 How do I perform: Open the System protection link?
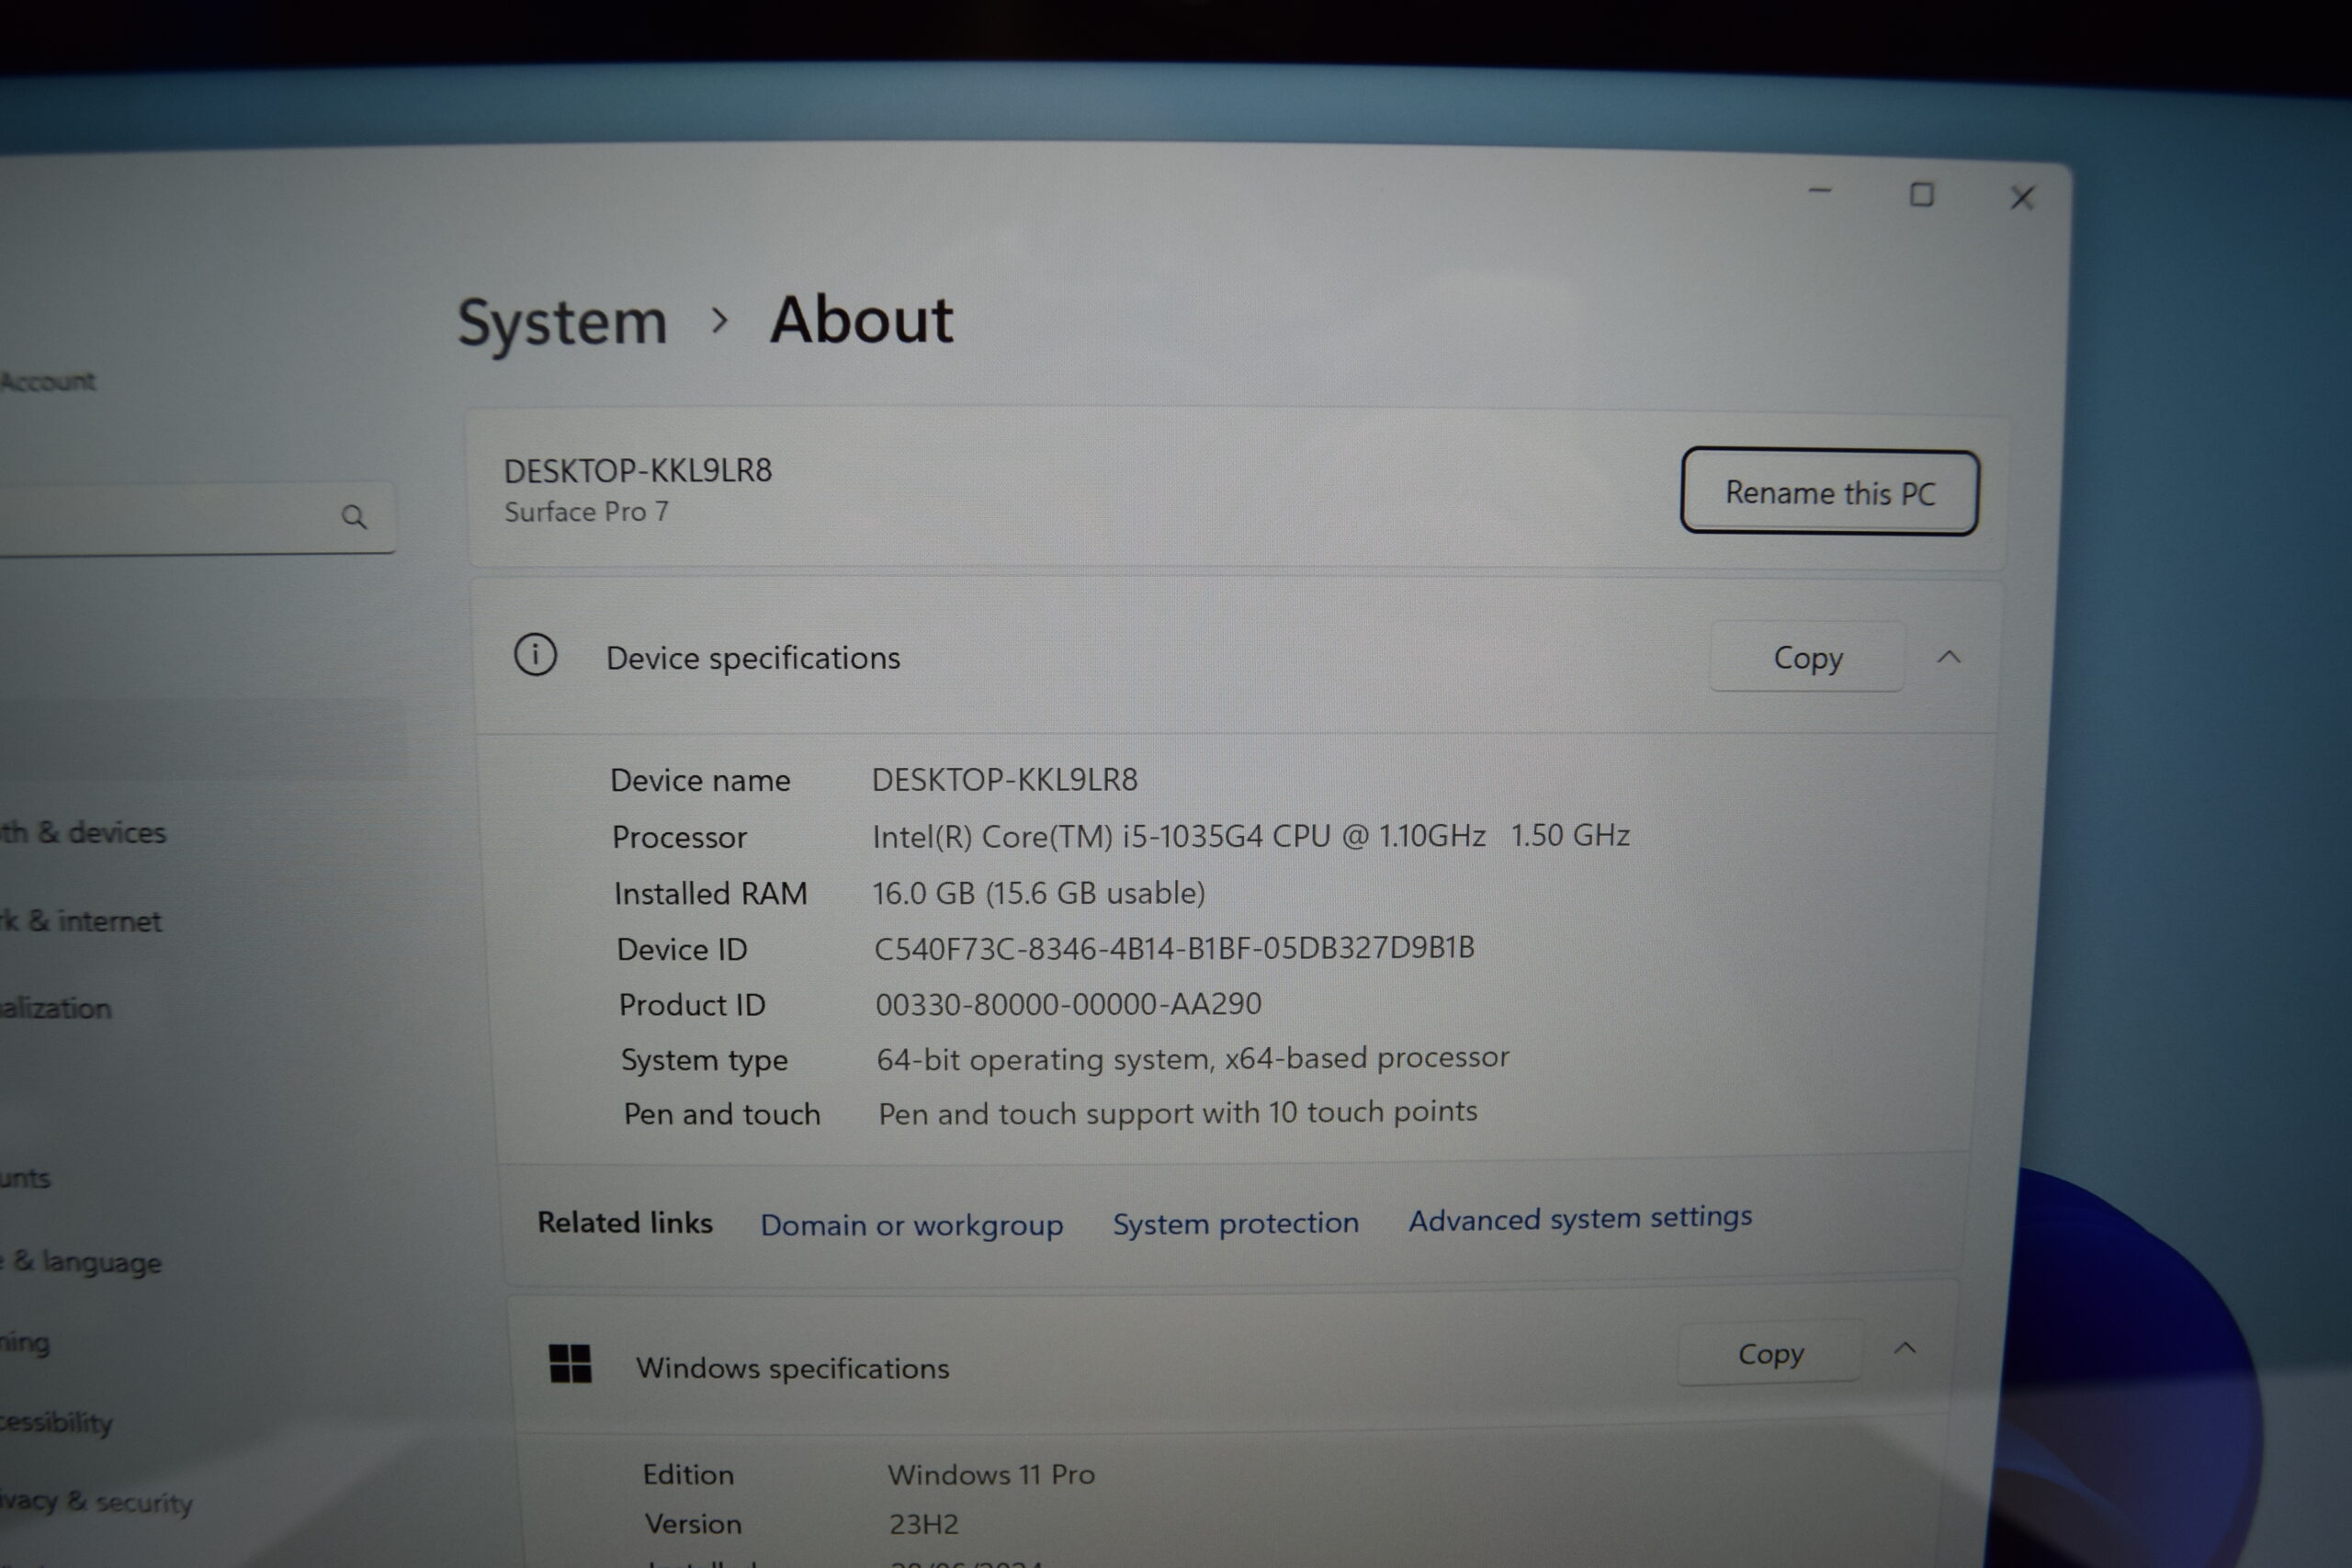(1236, 1223)
